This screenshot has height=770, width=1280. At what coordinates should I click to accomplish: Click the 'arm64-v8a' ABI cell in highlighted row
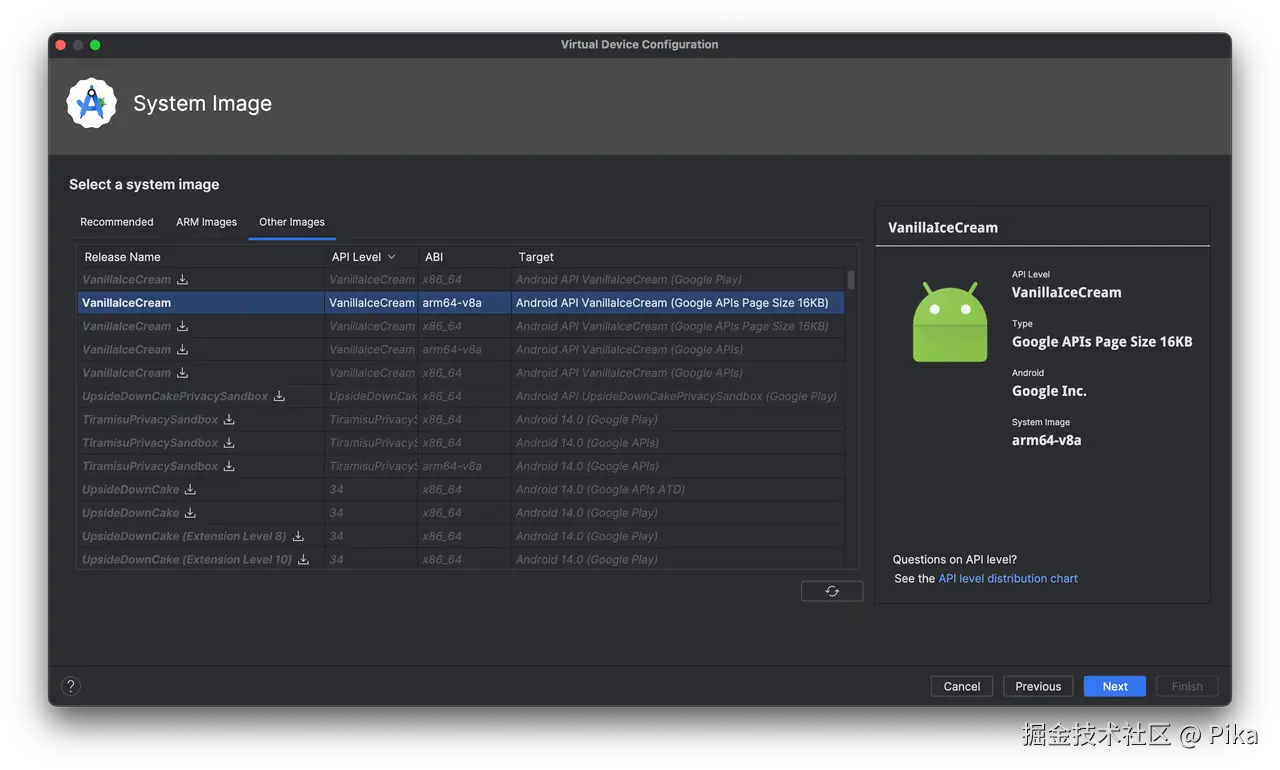[x=452, y=303]
